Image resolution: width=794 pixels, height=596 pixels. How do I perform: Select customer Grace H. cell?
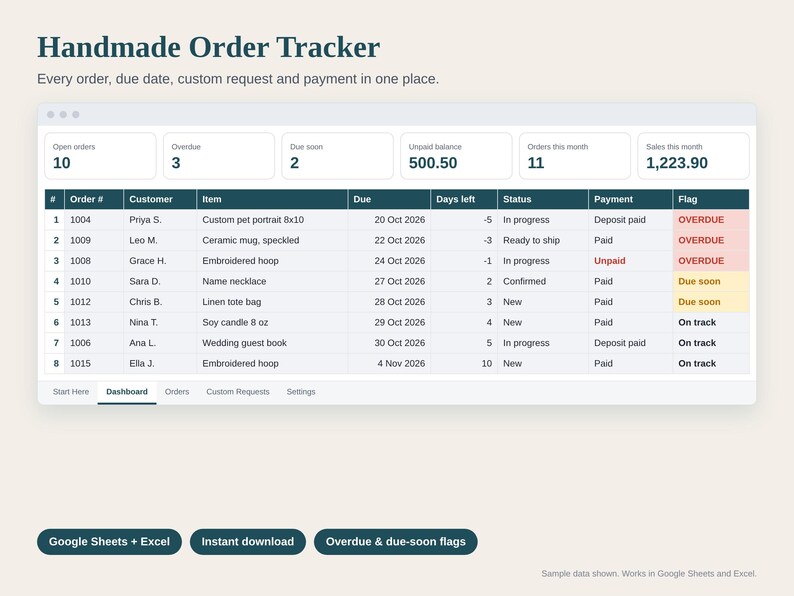tap(160, 261)
